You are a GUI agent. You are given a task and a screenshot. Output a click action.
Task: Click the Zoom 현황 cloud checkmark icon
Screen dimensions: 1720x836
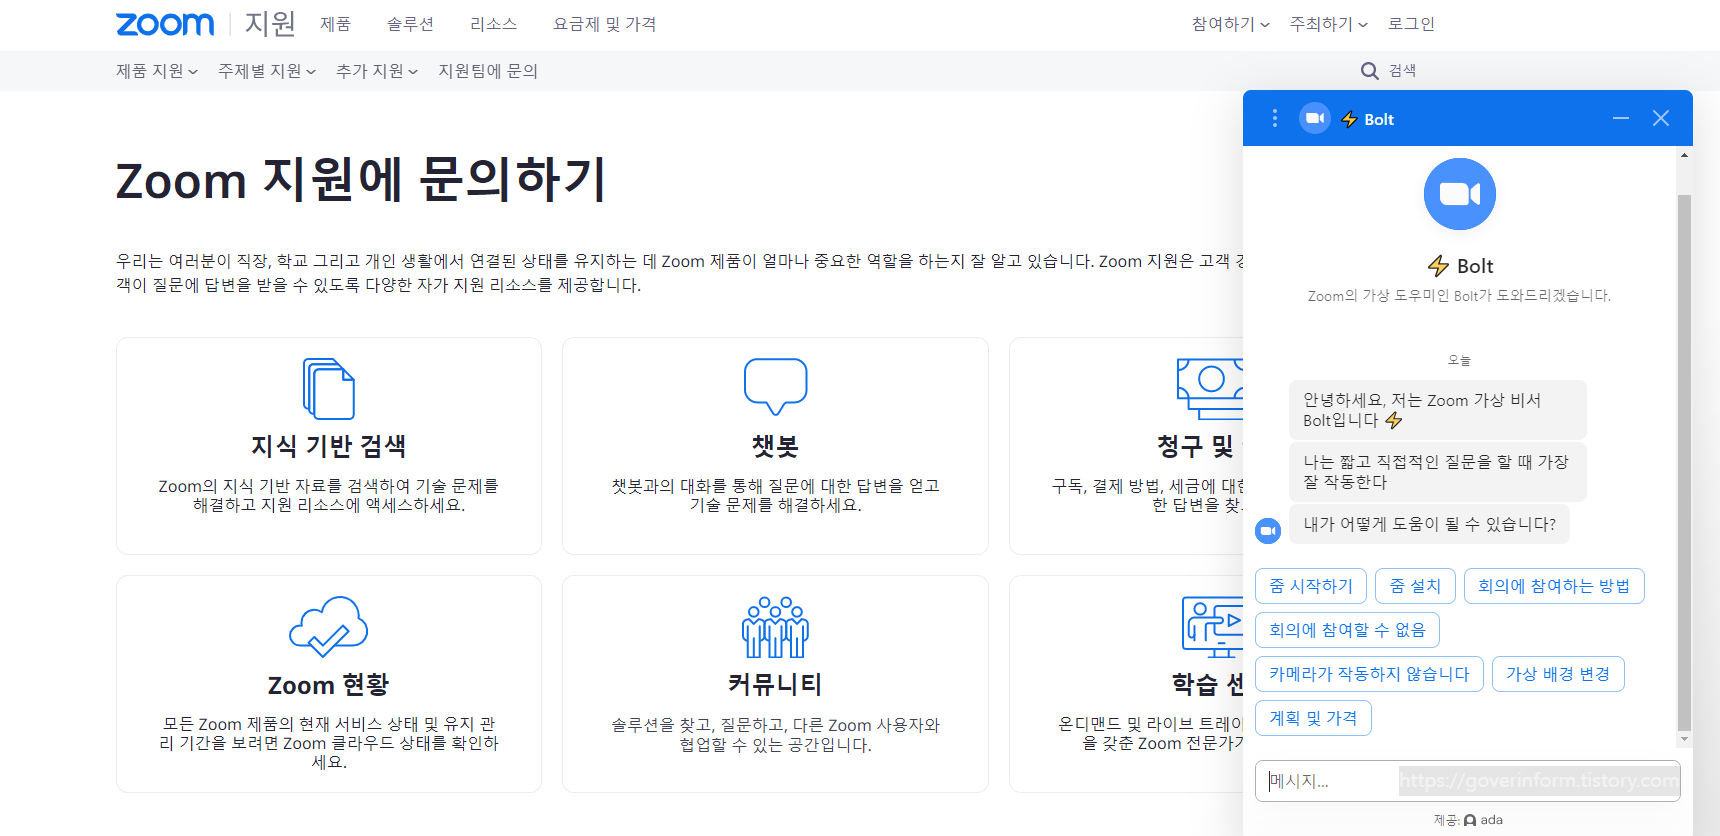329,627
